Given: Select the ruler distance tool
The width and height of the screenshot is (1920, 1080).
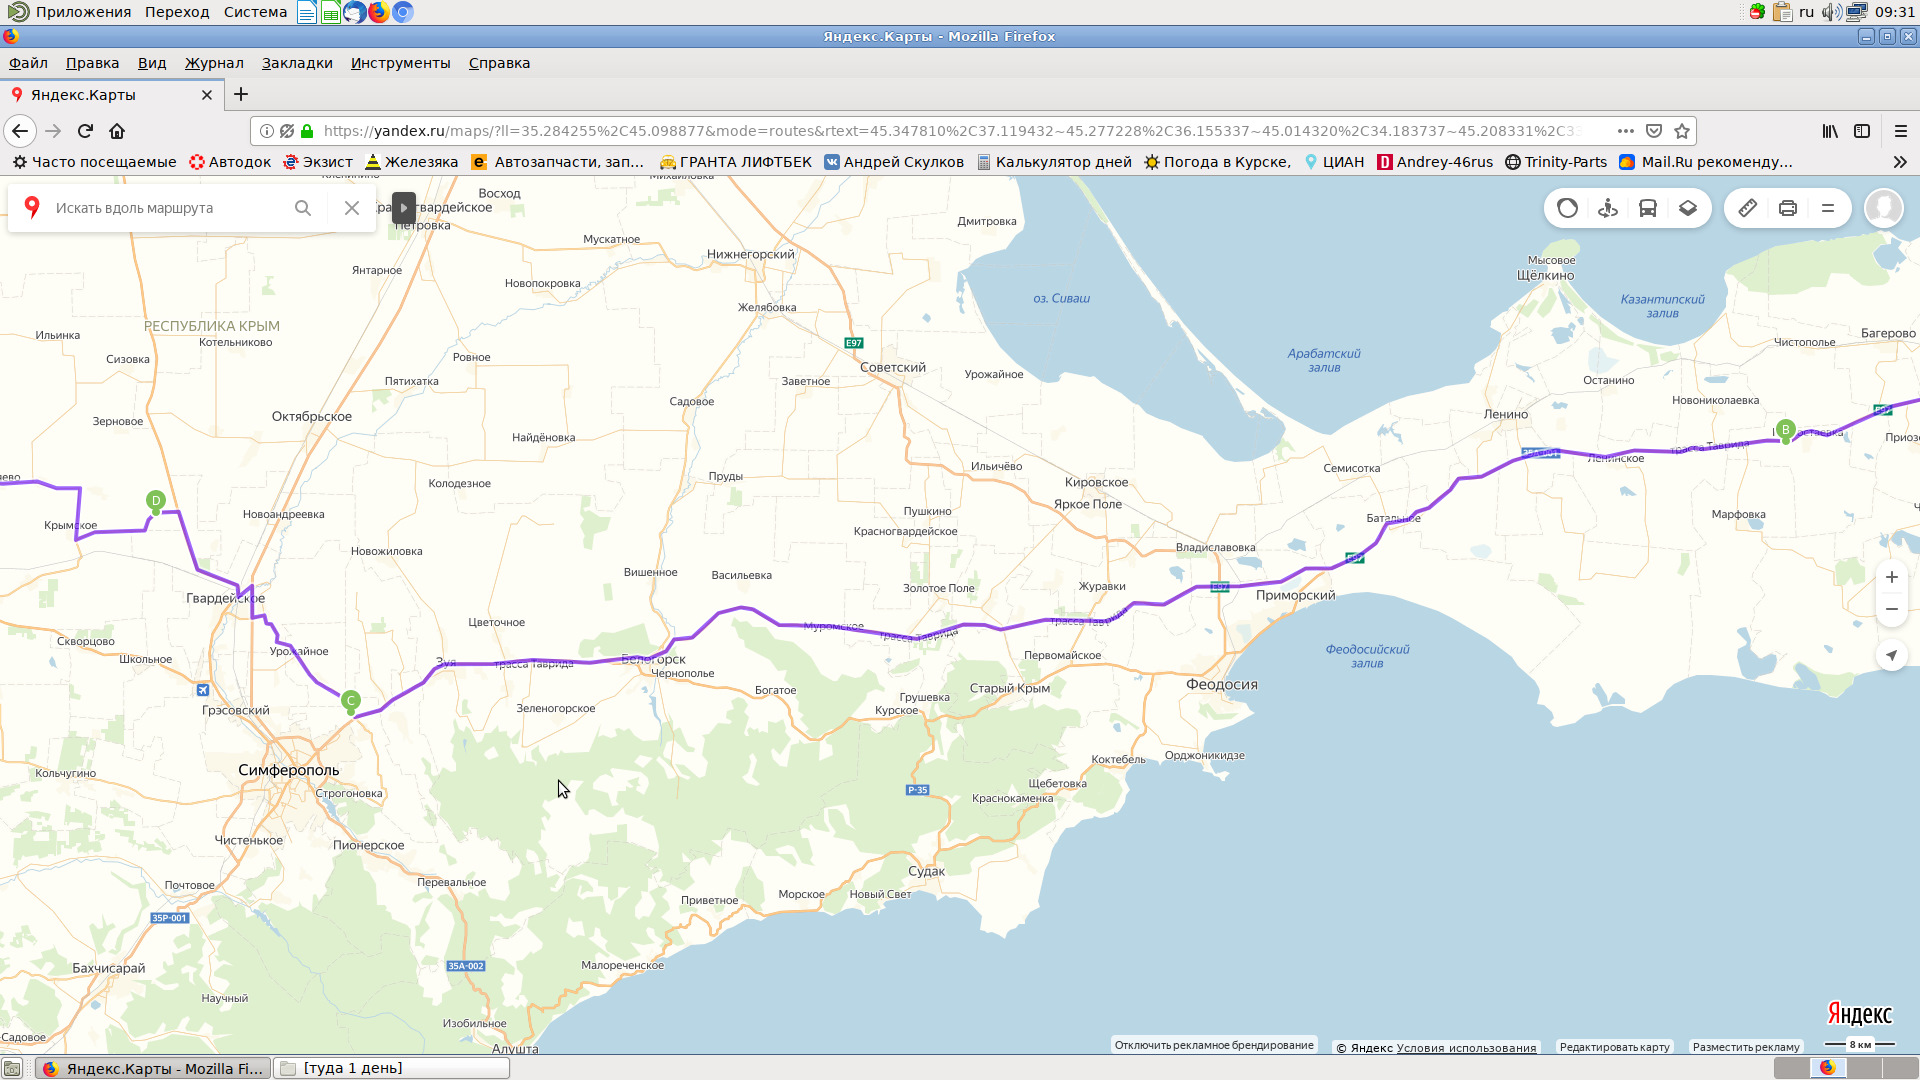Looking at the screenshot, I should click(1747, 208).
